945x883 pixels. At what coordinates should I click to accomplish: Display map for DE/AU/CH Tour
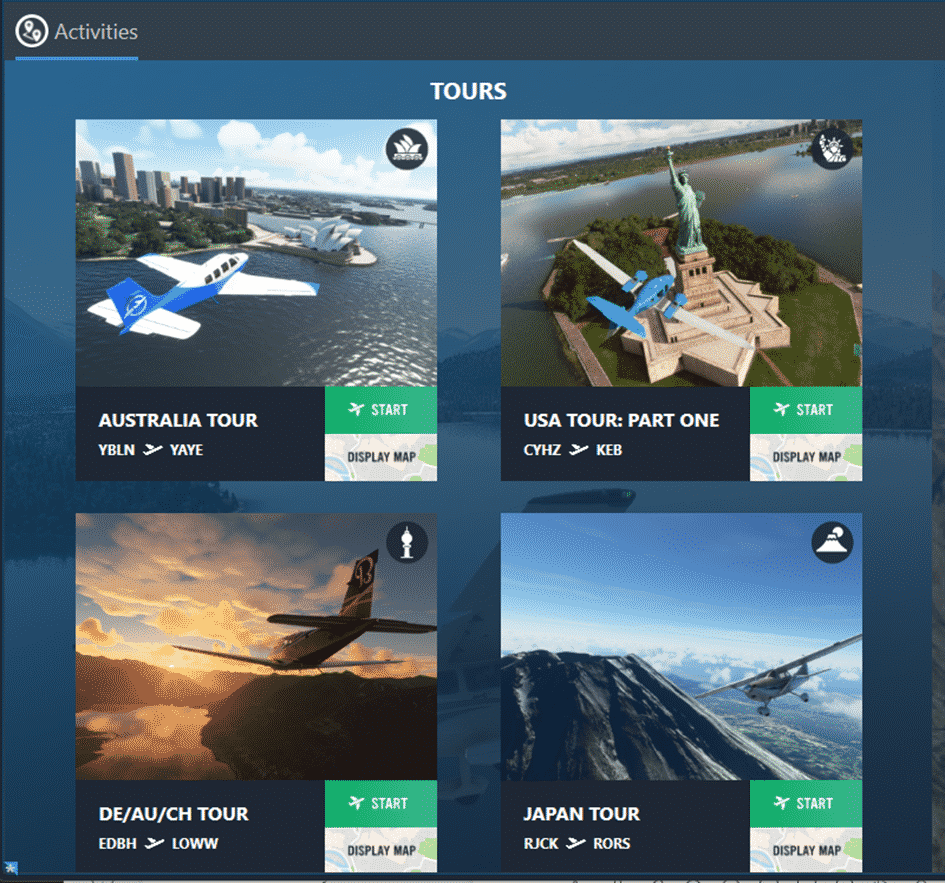[381, 850]
